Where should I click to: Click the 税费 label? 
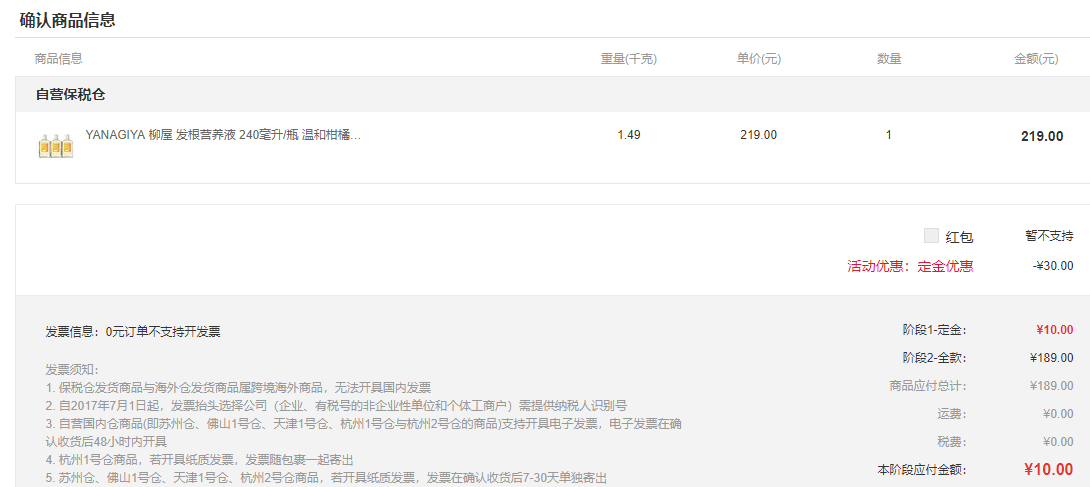coord(952,441)
